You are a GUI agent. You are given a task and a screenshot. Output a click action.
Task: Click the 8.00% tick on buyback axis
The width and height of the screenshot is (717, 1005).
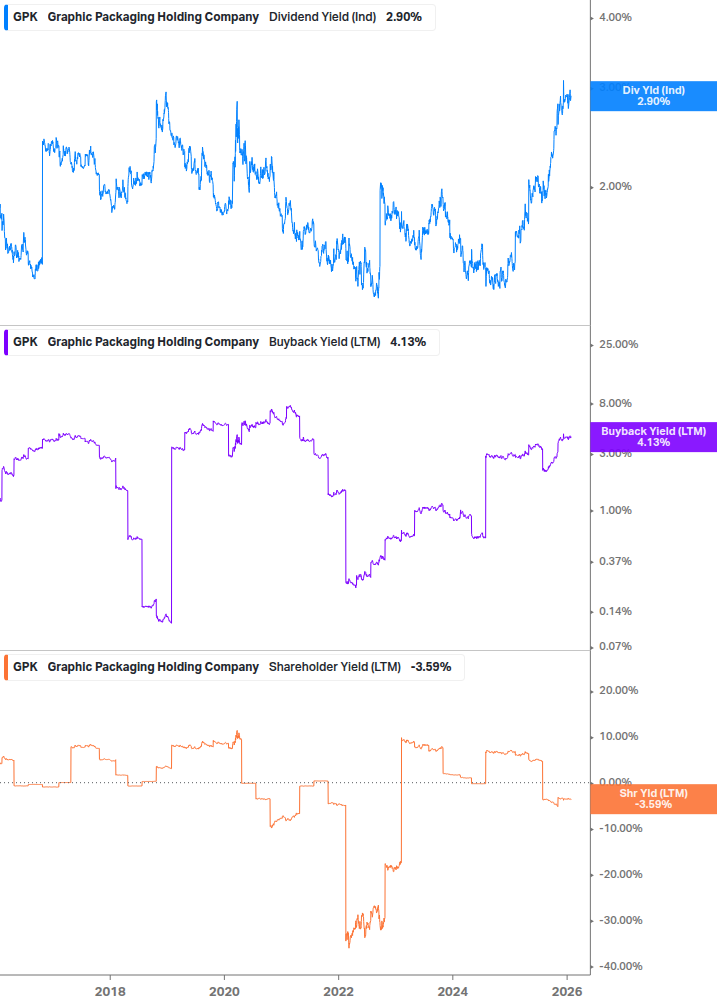615,404
